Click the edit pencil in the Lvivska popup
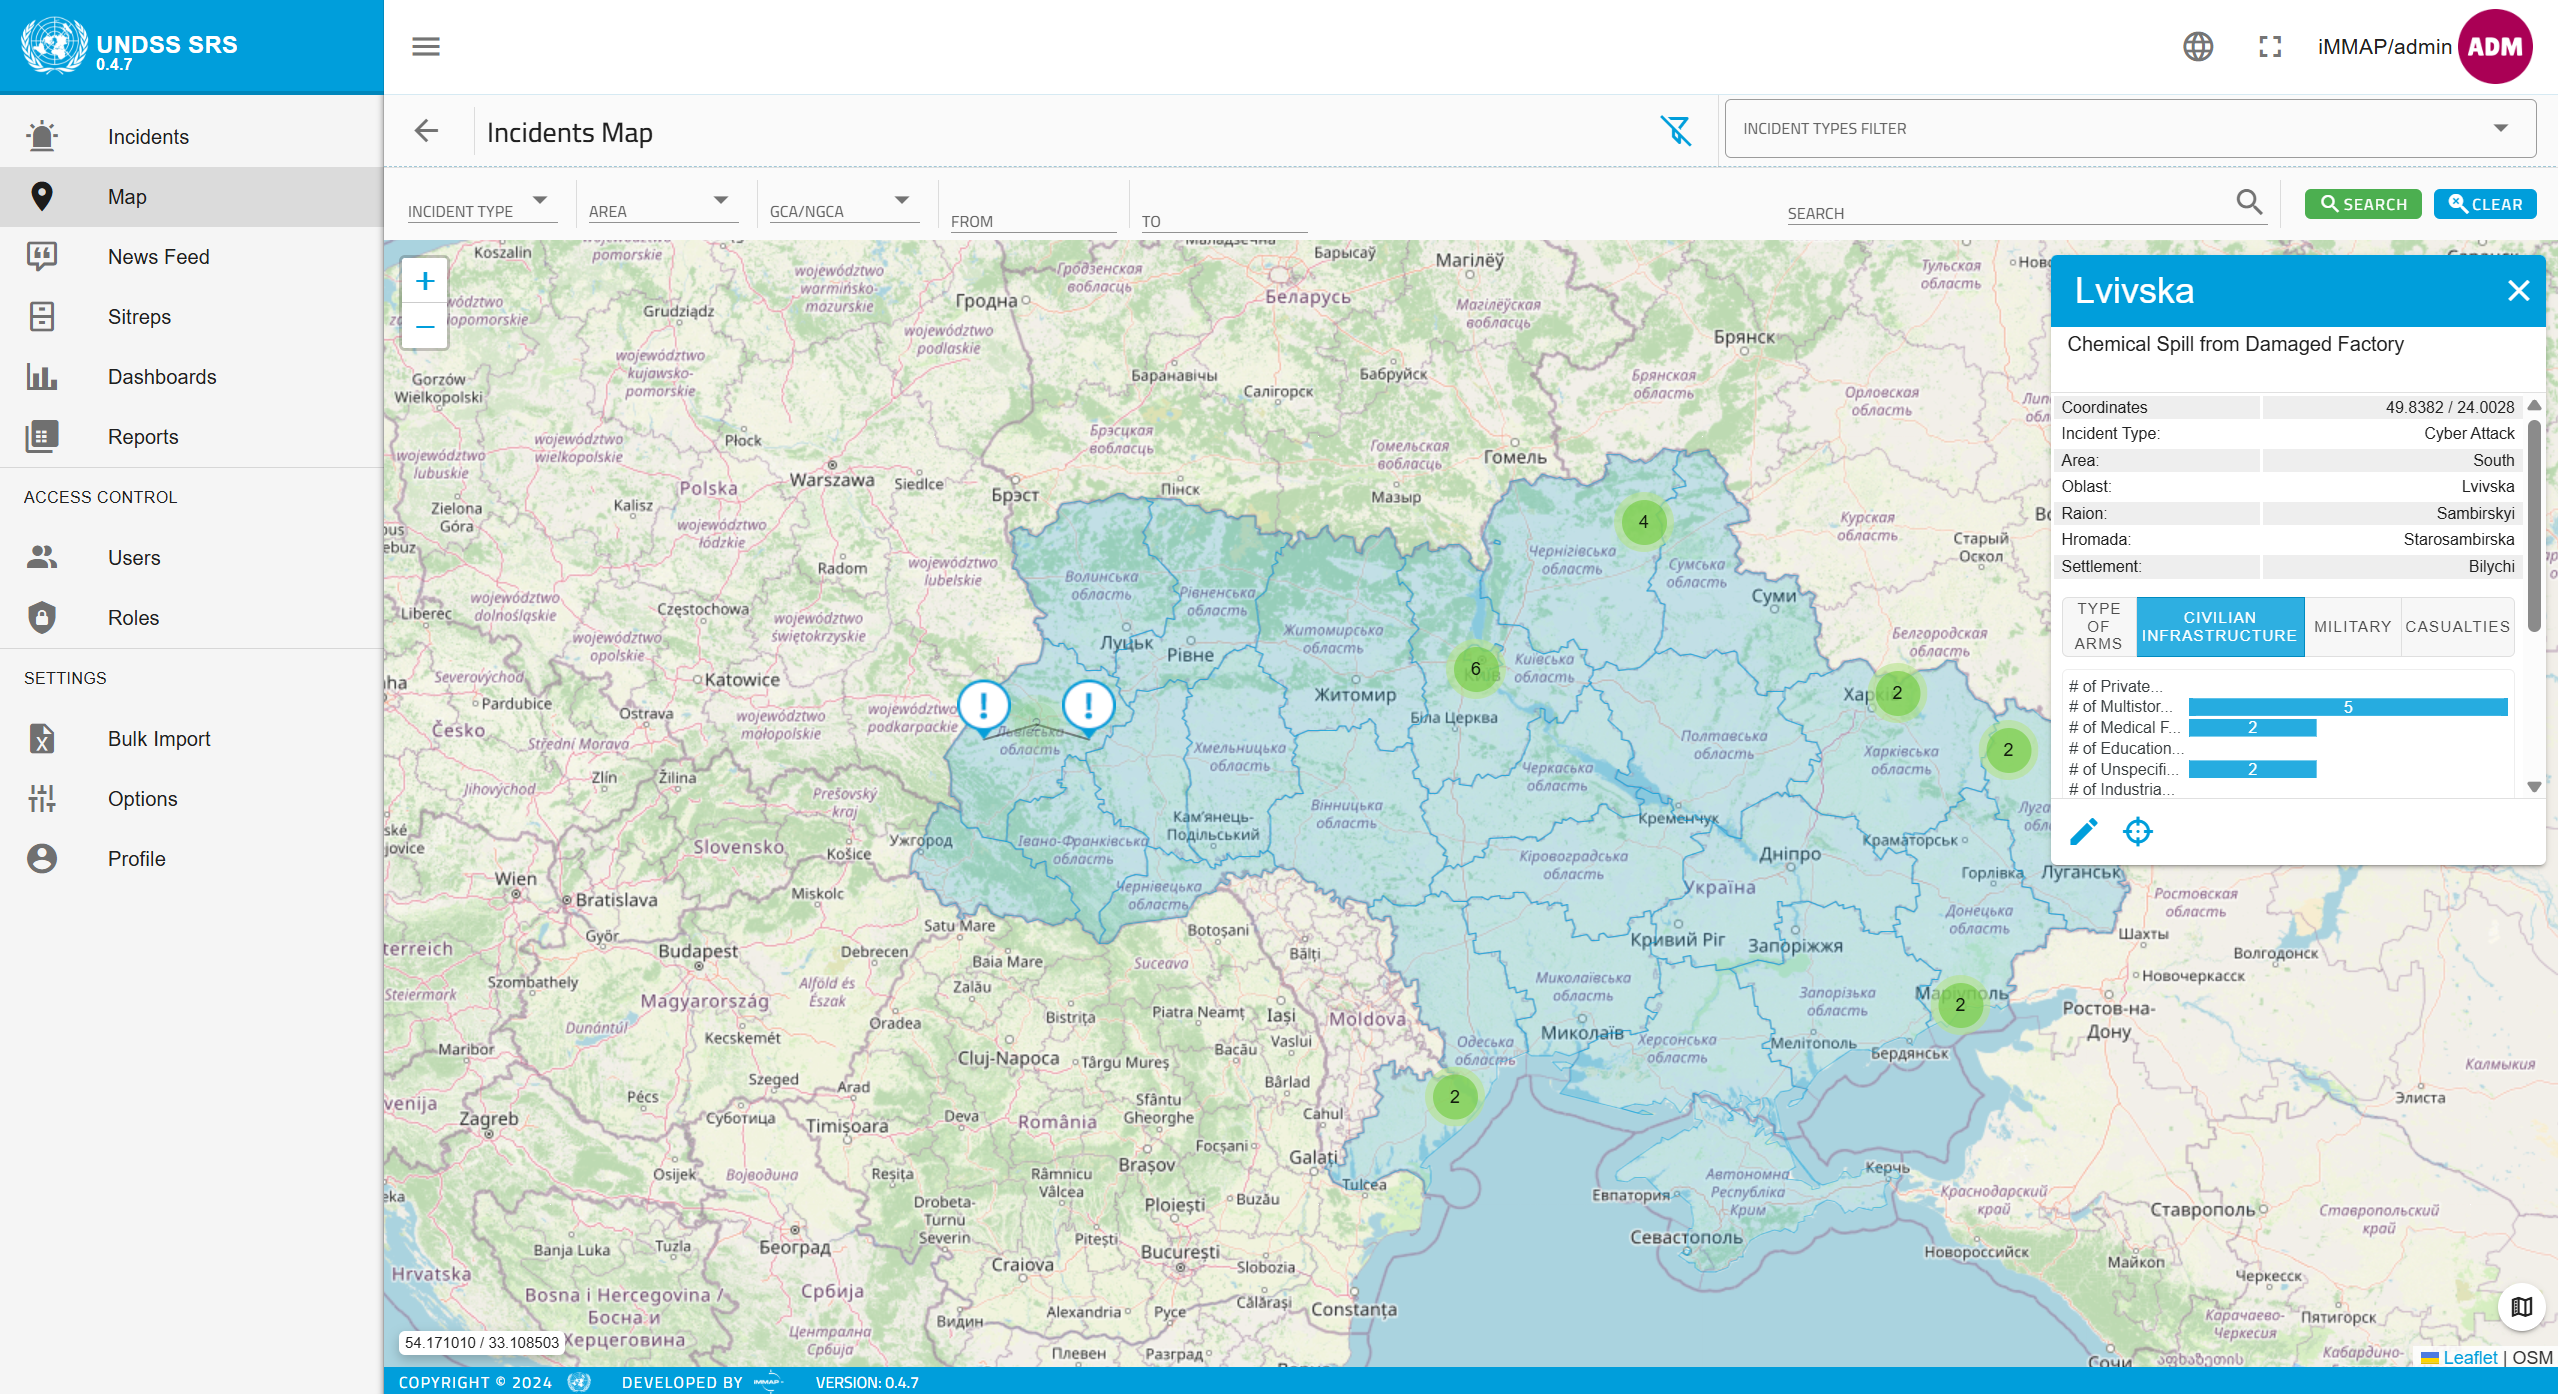Image resolution: width=2558 pixels, height=1394 pixels. point(2083,831)
